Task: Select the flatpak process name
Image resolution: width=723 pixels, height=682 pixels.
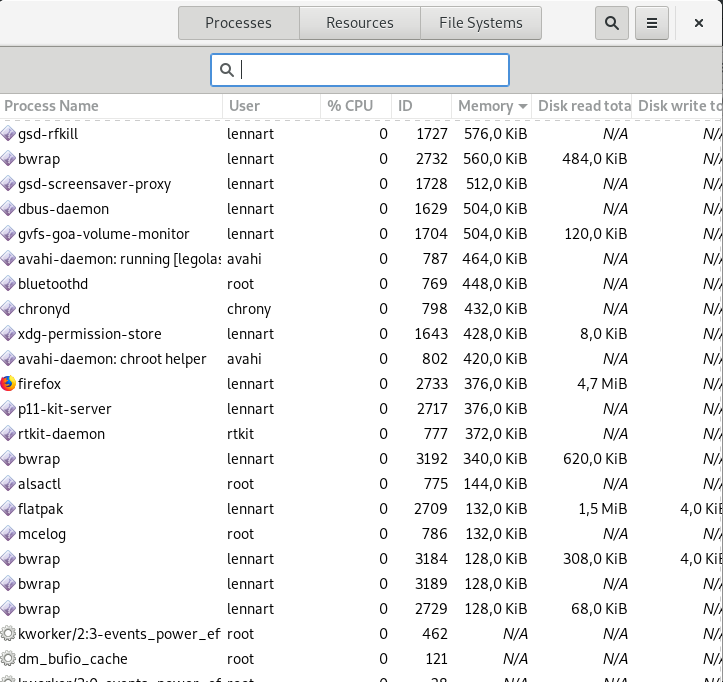Action: tap(41, 509)
